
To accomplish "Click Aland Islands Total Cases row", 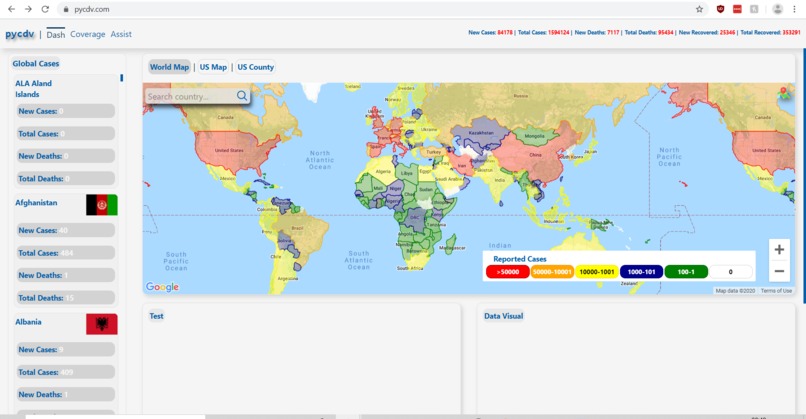I will (66, 134).
